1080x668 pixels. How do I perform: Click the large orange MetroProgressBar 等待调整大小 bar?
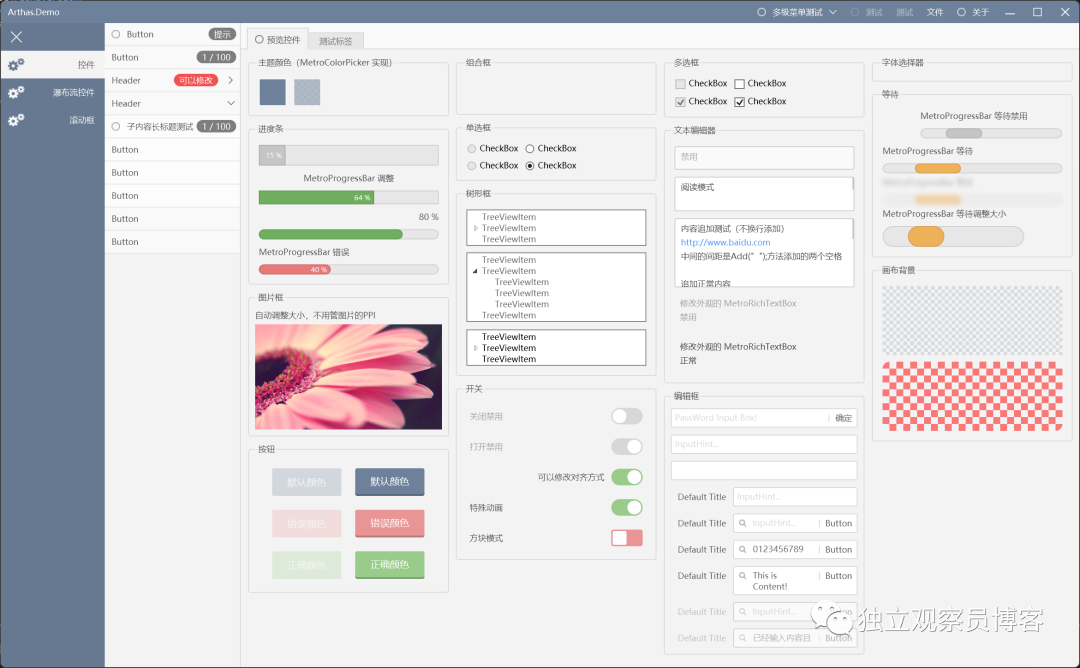click(953, 236)
